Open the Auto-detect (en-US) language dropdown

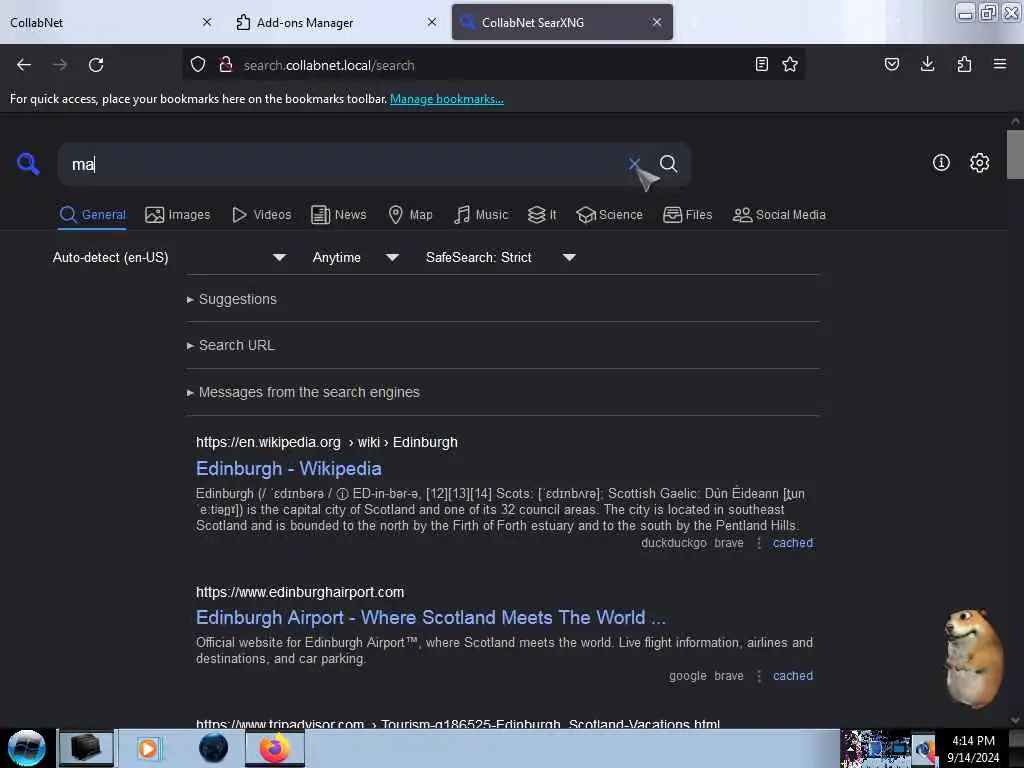pos(169,257)
